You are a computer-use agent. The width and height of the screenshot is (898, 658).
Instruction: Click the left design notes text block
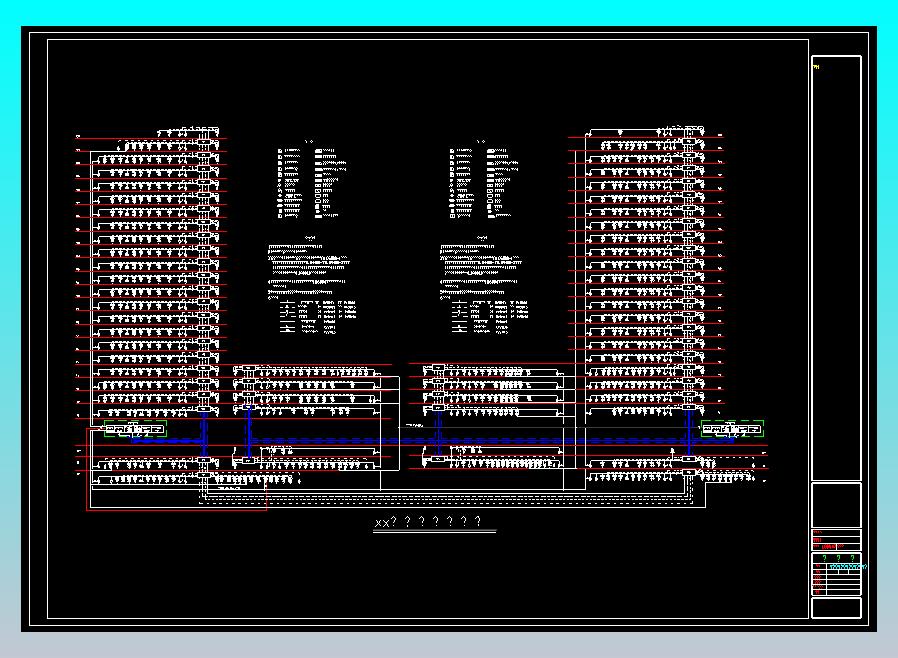pyautogui.click(x=309, y=271)
